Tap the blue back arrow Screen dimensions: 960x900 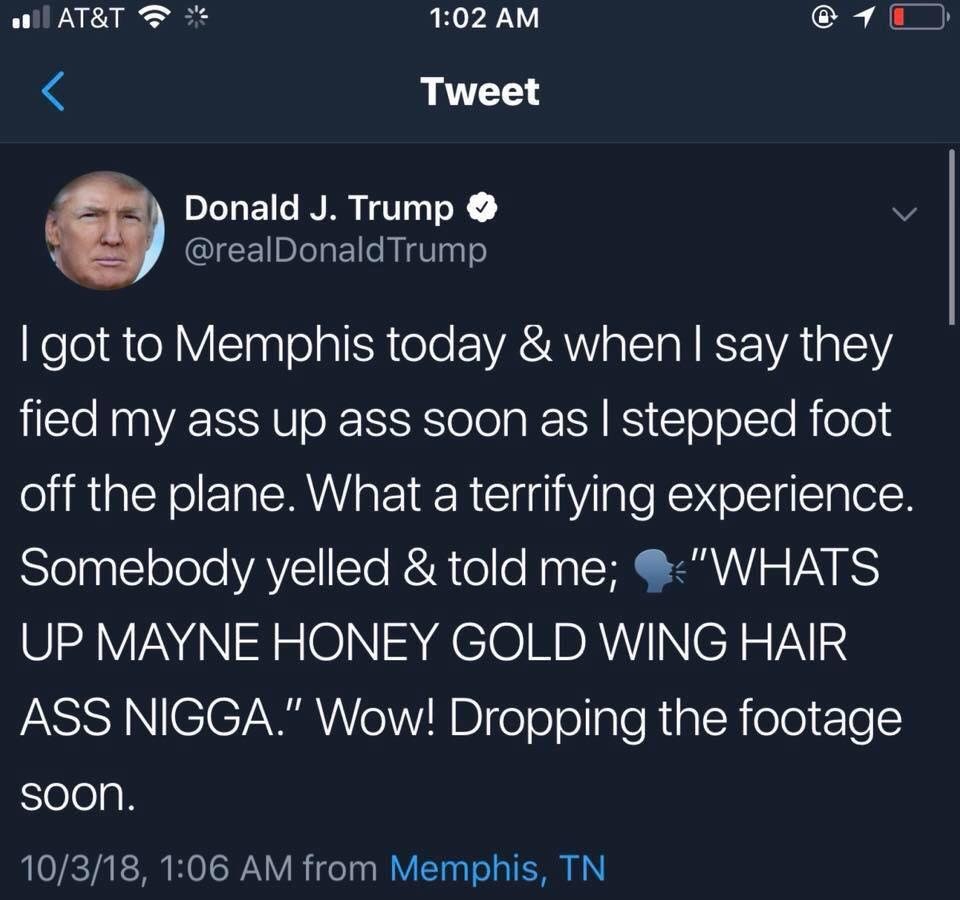[x=53, y=91]
